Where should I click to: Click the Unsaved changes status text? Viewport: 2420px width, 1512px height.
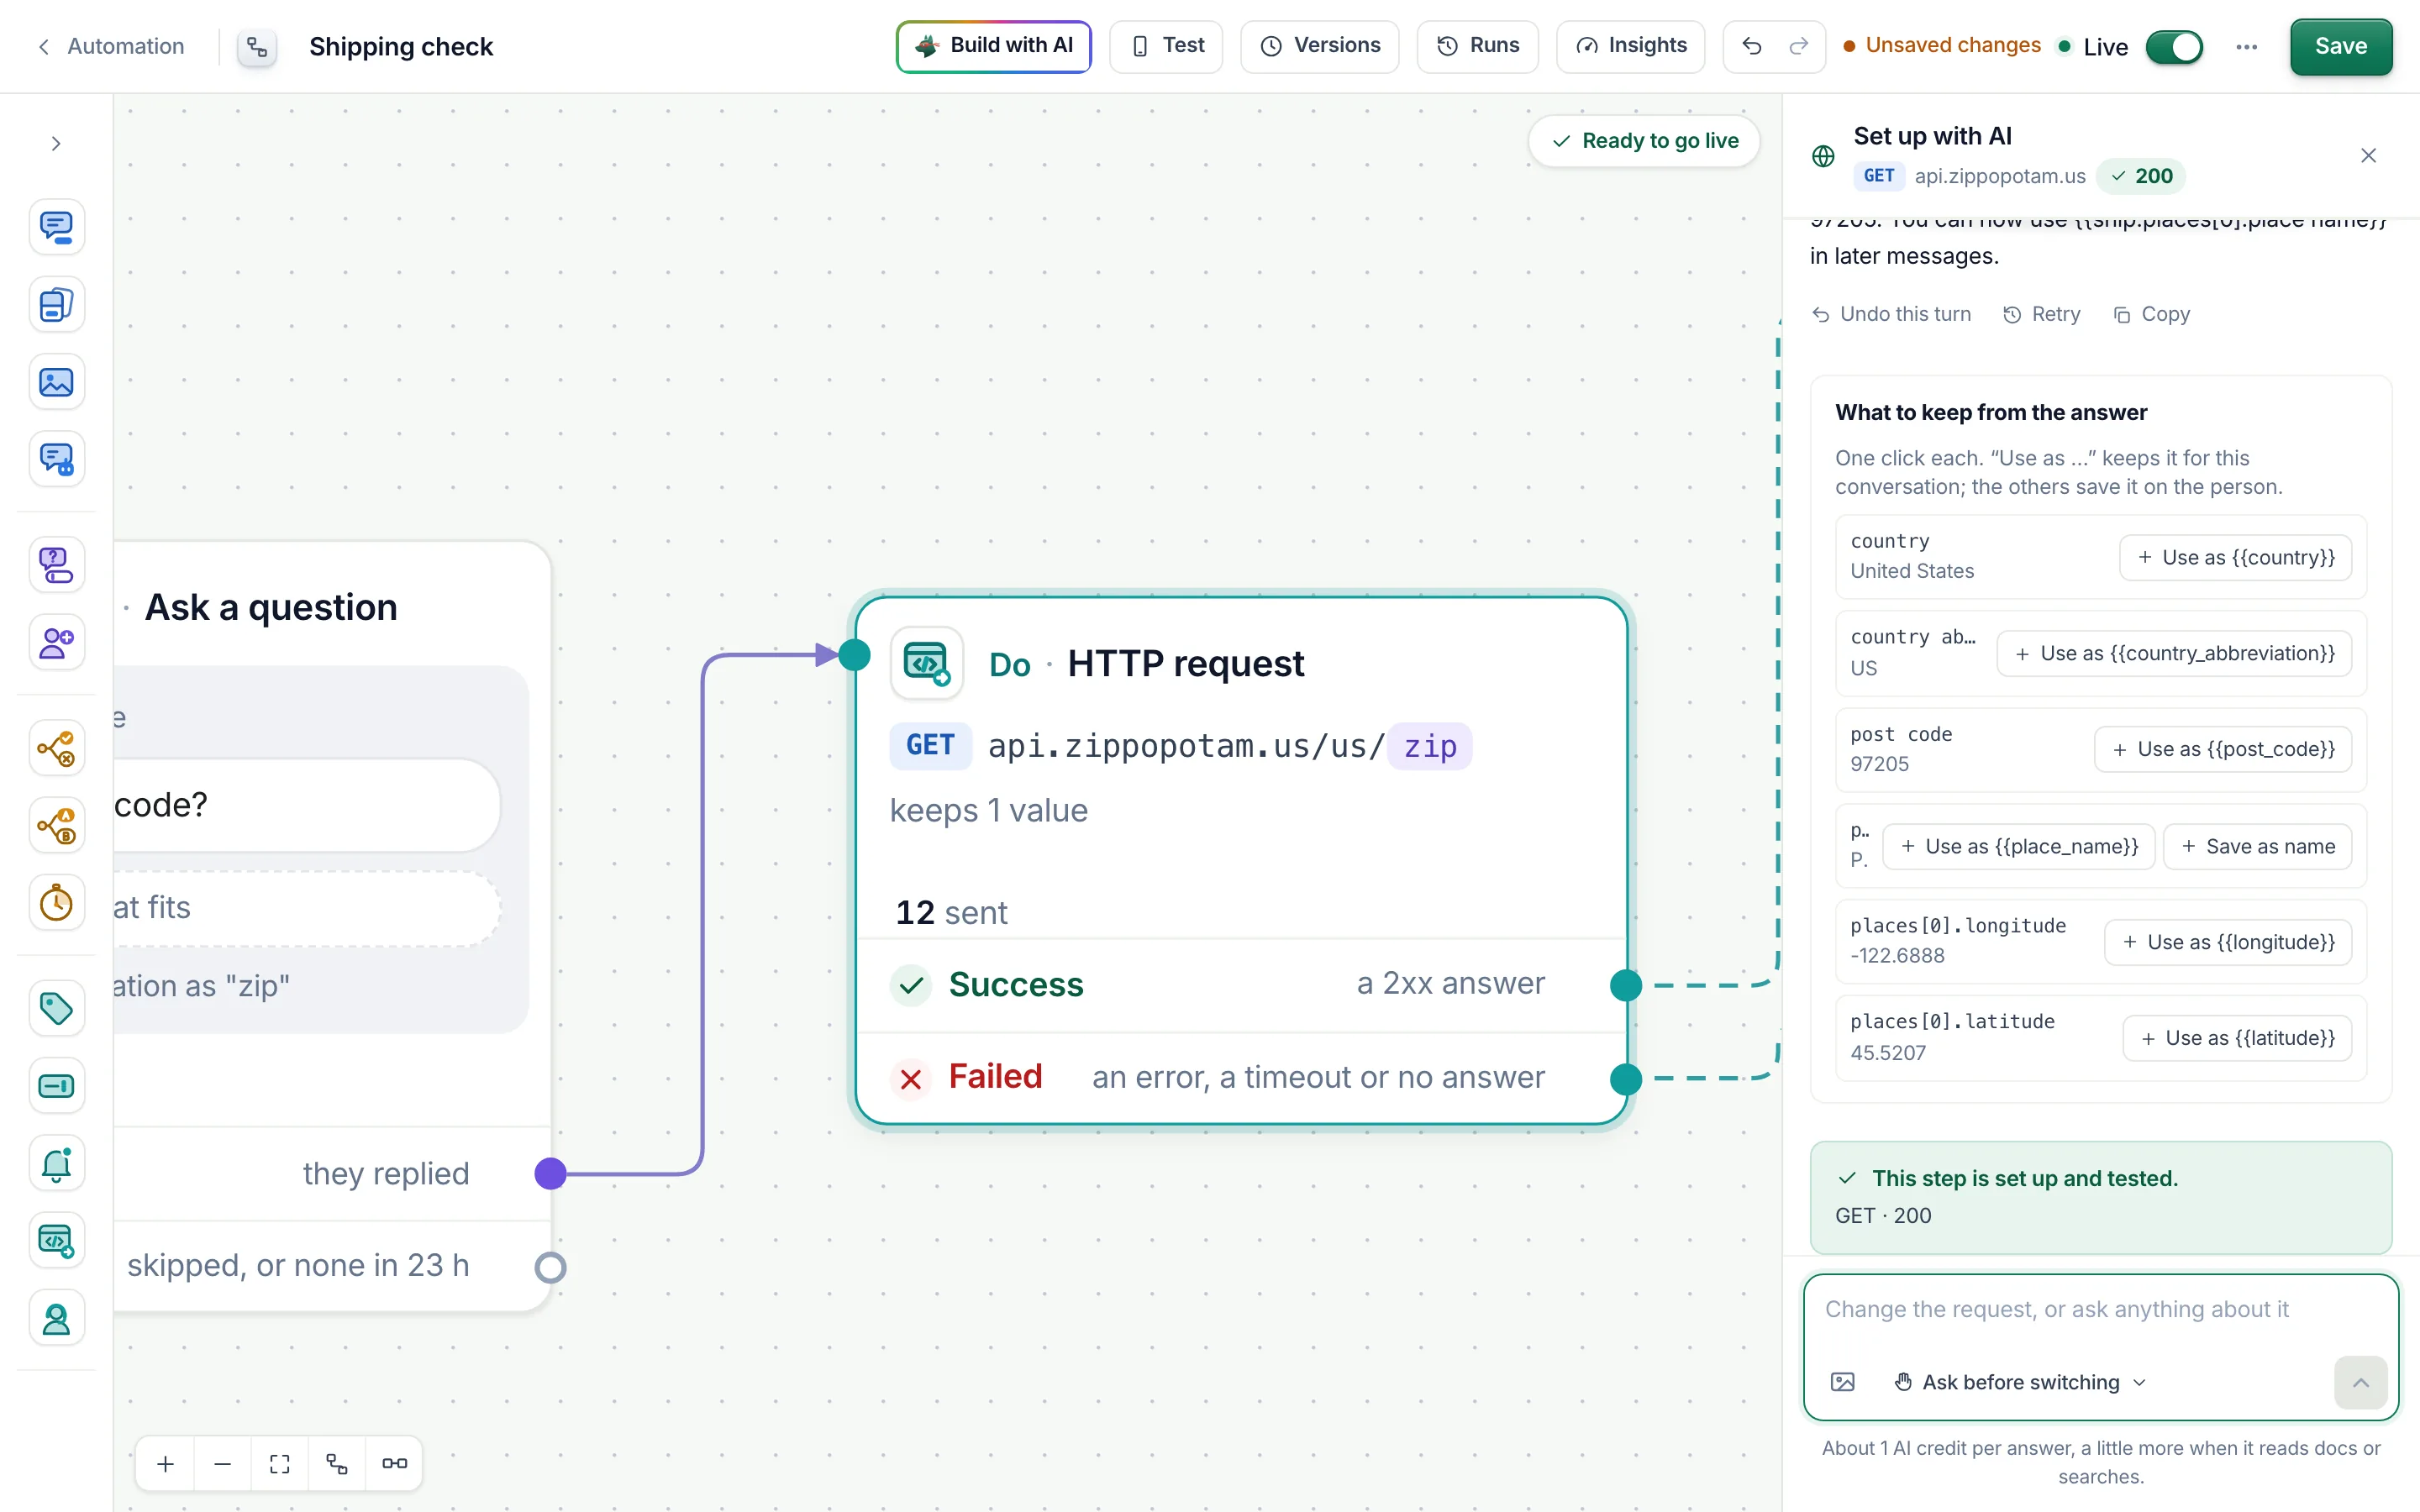point(1952,45)
